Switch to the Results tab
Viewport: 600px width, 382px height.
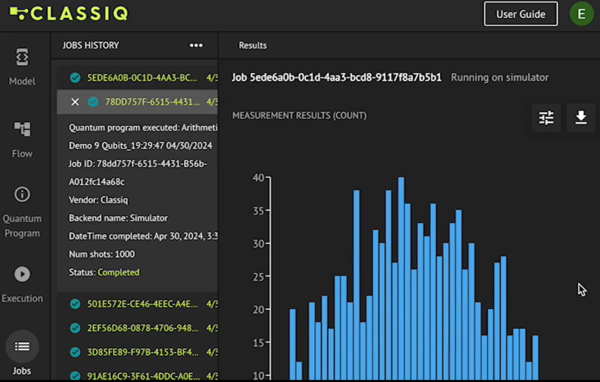pos(253,45)
